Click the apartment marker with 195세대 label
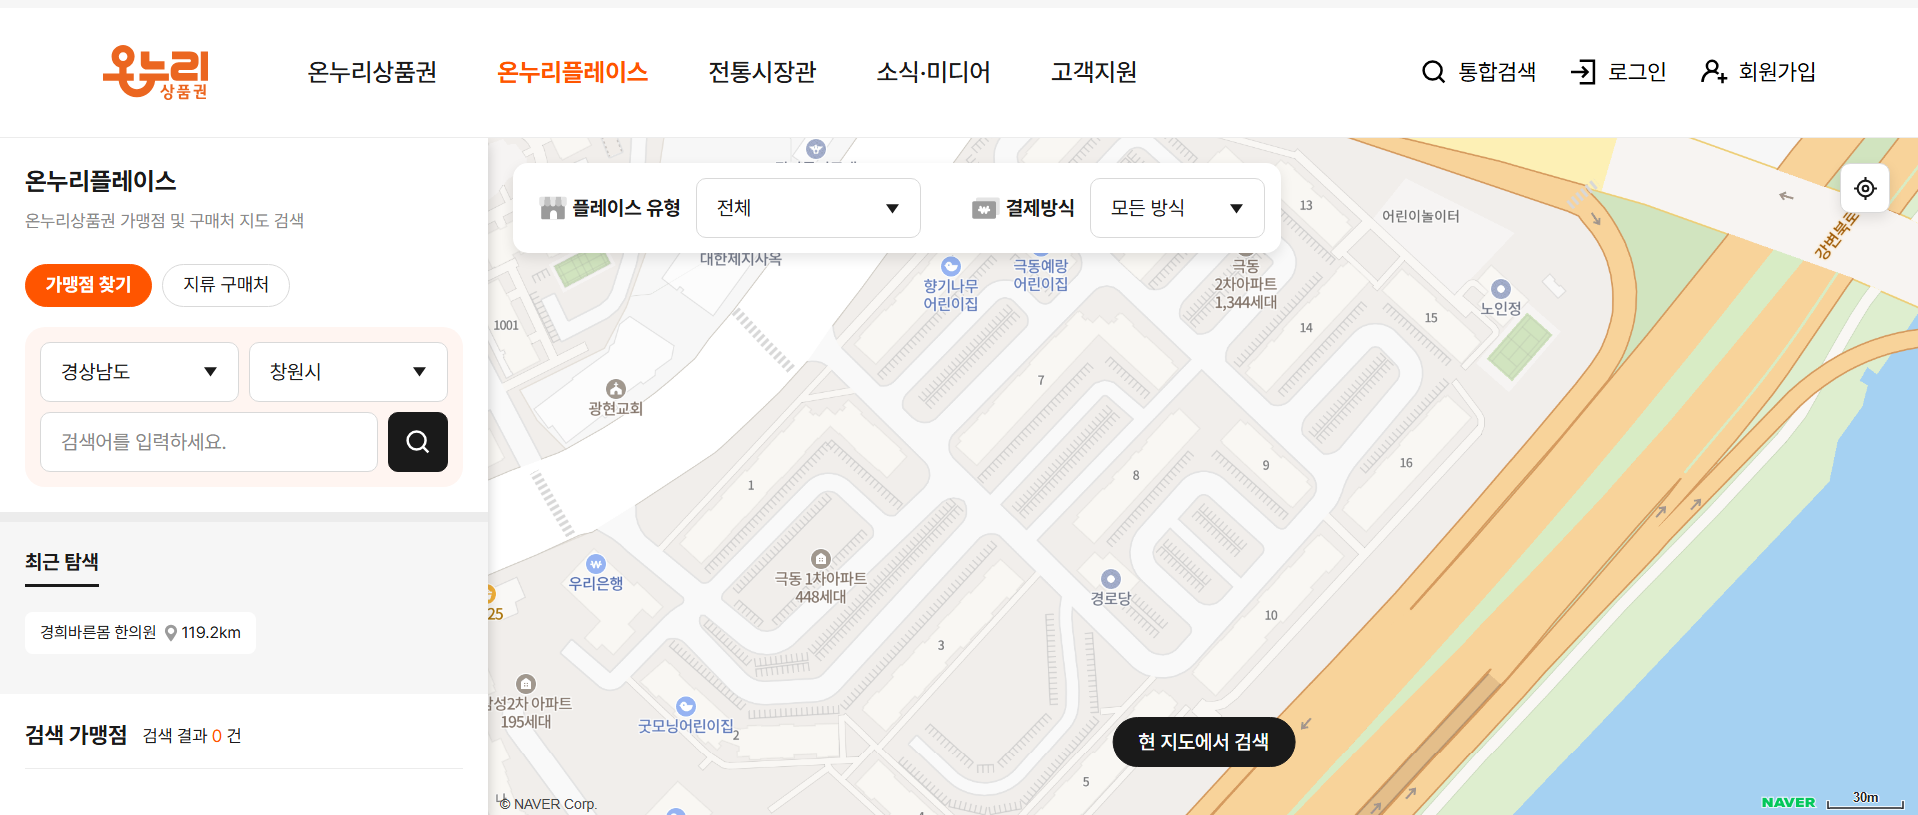Screen dimensions: 1918x815 click(x=526, y=684)
